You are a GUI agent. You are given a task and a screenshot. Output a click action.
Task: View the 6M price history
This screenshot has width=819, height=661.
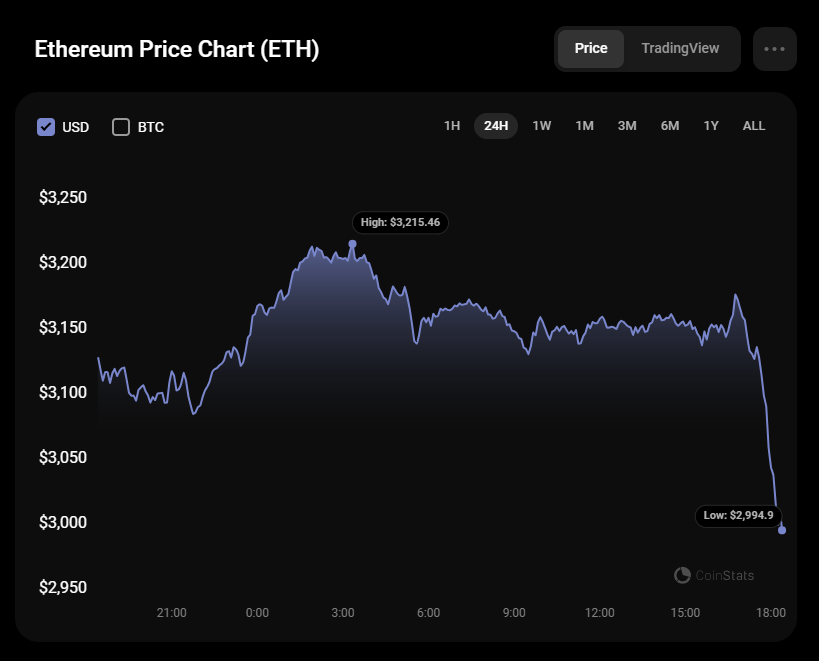(x=670, y=126)
